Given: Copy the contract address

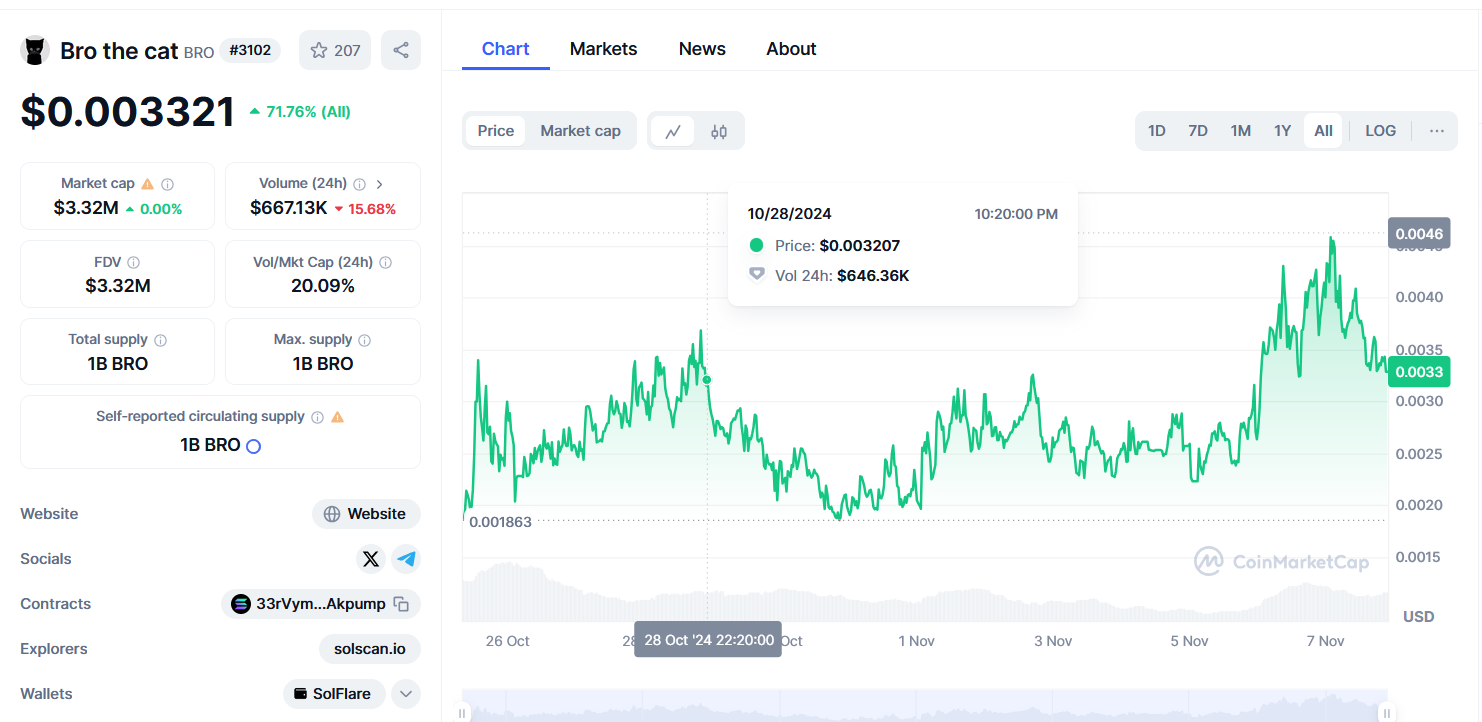Looking at the screenshot, I should coord(401,604).
